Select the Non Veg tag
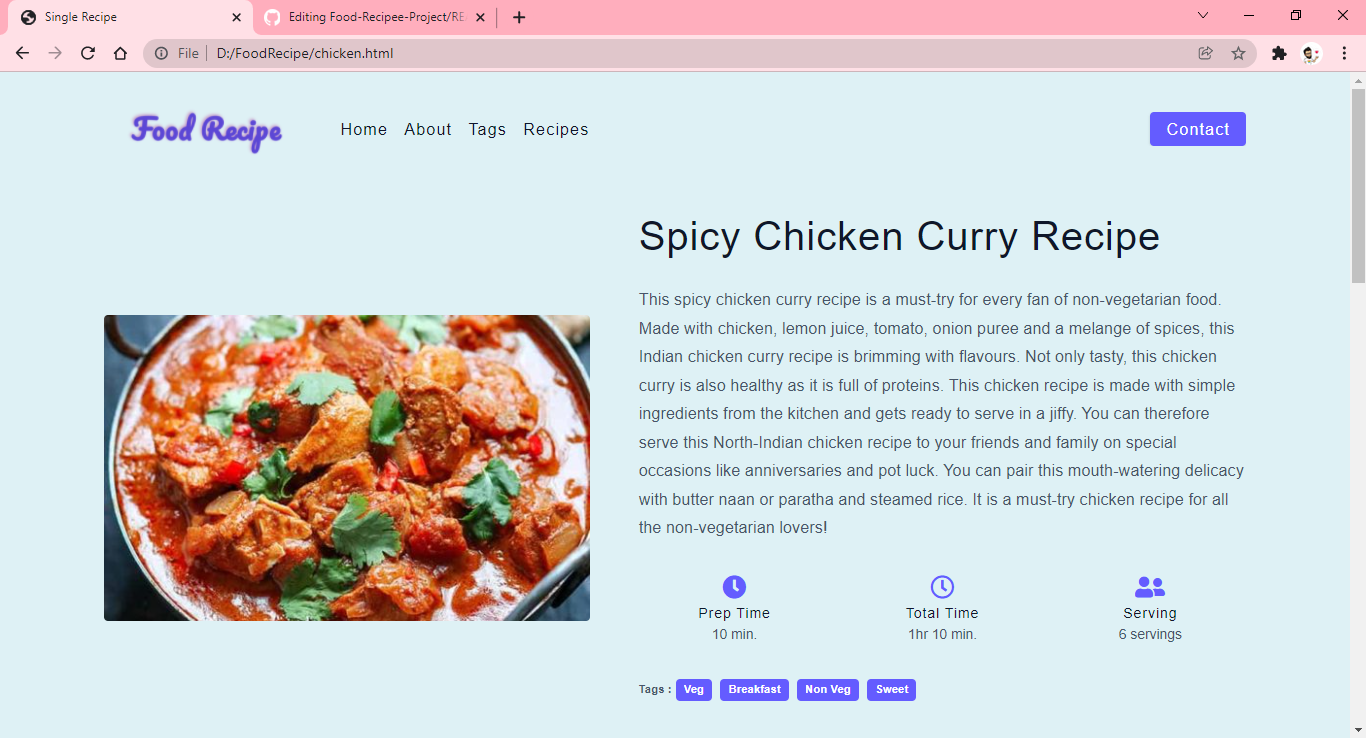This screenshot has height=738, width=1366. [827, 689]
